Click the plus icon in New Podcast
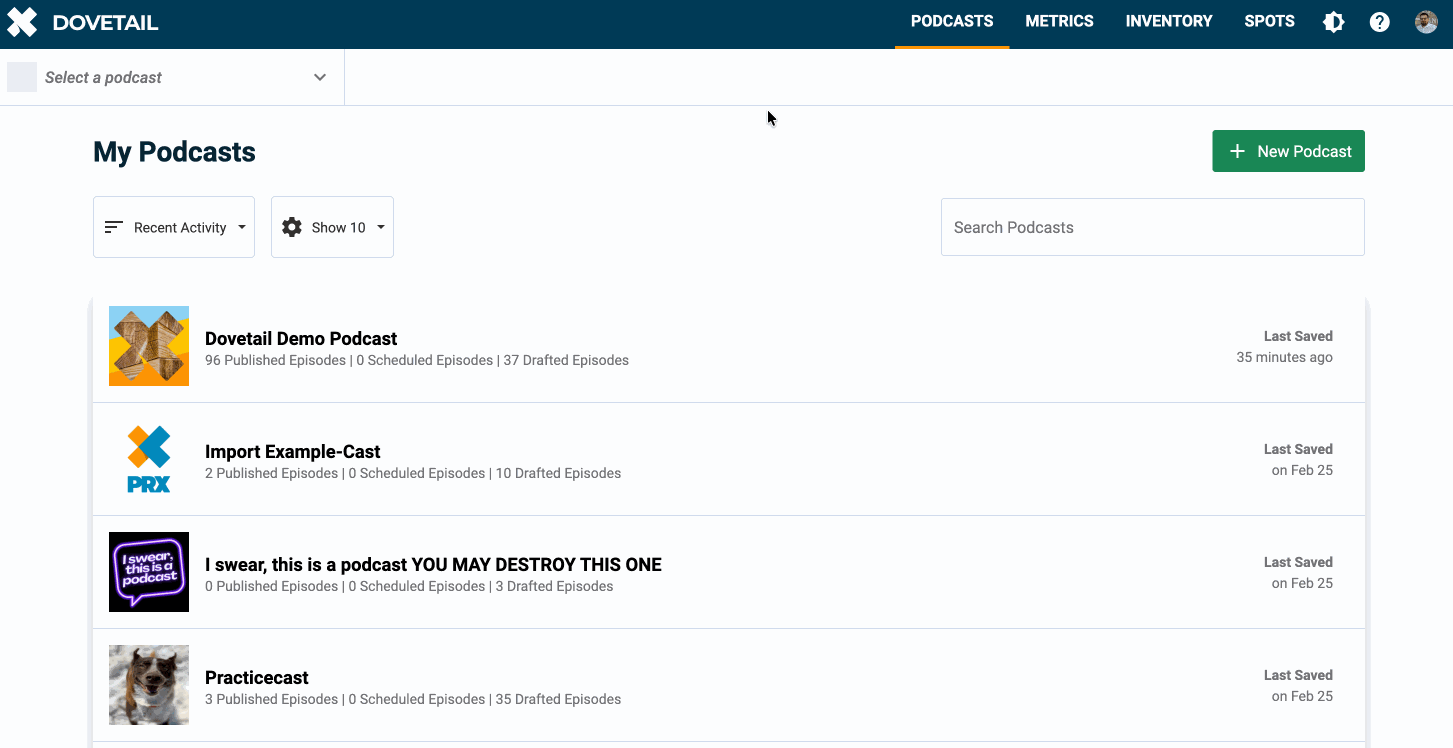 point(1237,151)
